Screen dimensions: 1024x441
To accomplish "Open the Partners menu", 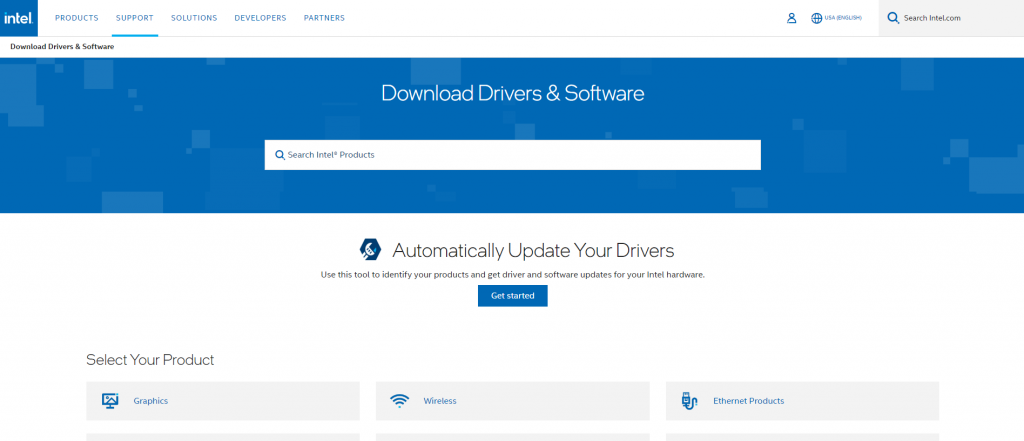I will click(x=325, y=18).
